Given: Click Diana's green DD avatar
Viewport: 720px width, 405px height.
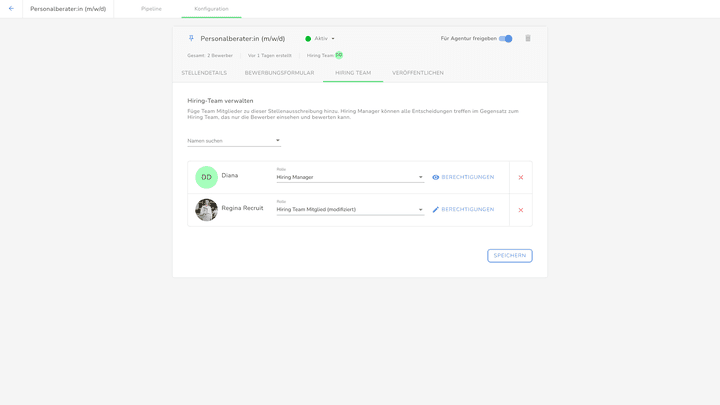Looking at the screenshot, I should pyautogui.click(x=206, y=177).
